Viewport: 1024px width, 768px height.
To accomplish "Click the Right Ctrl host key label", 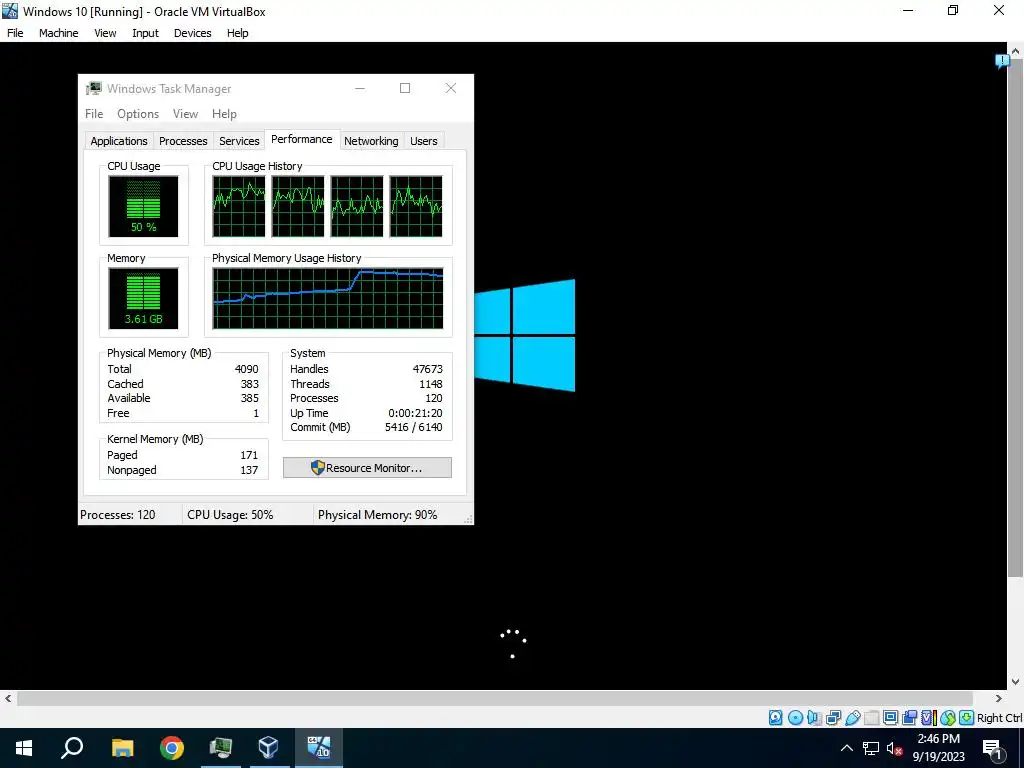I will click(x=1000, y=718).
